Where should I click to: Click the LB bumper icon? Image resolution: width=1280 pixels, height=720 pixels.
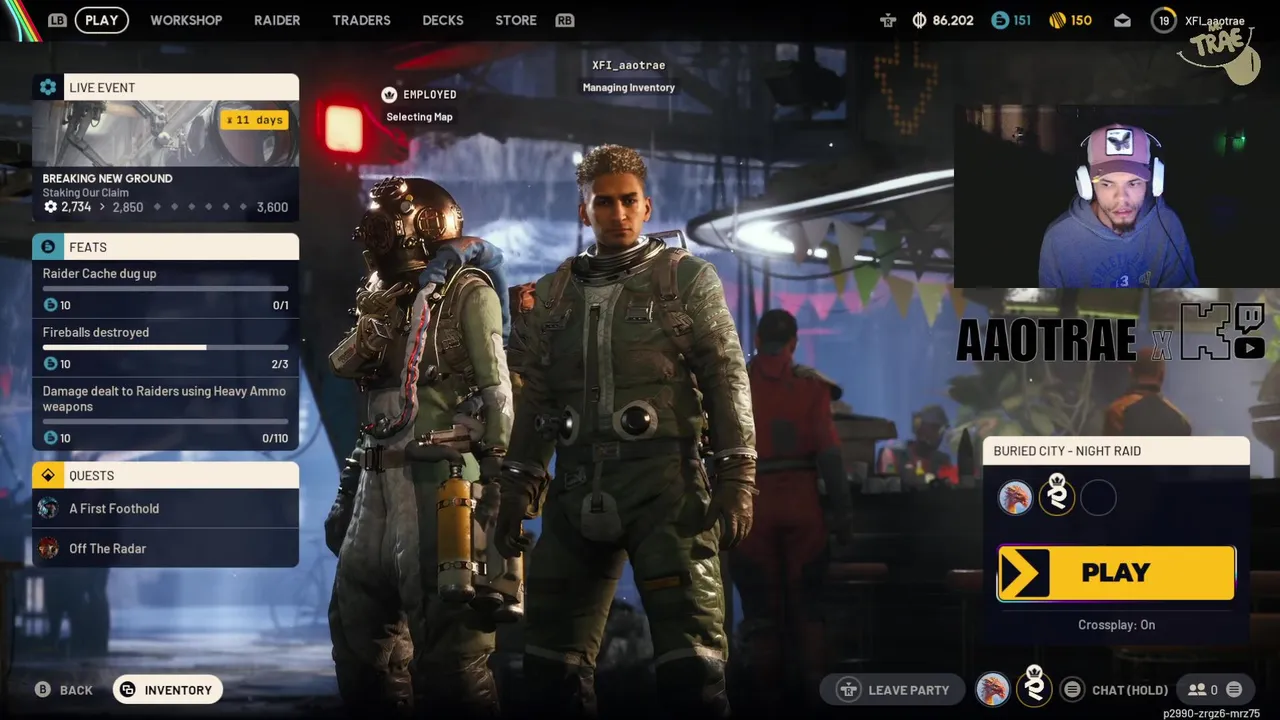tap(57, 20)
